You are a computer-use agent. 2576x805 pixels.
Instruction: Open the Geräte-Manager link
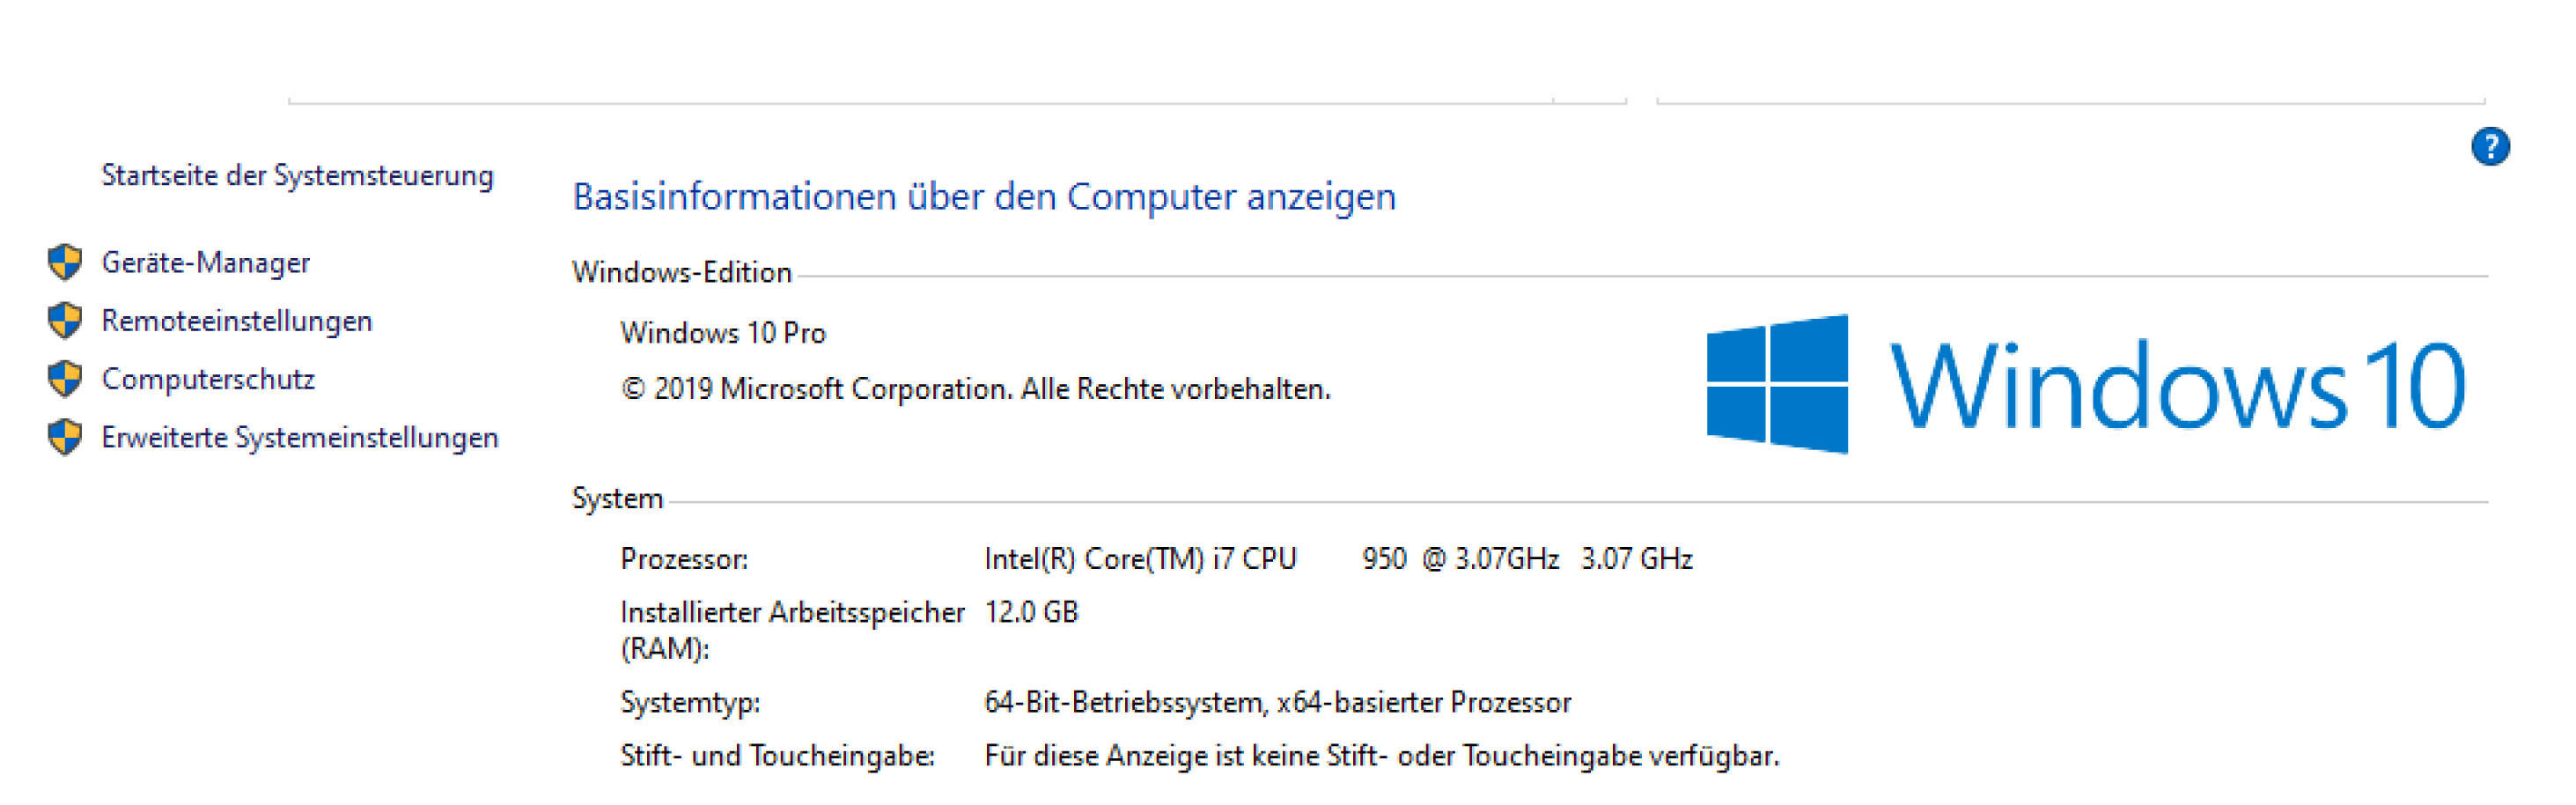pyautogui.click(x=206, y=263)
